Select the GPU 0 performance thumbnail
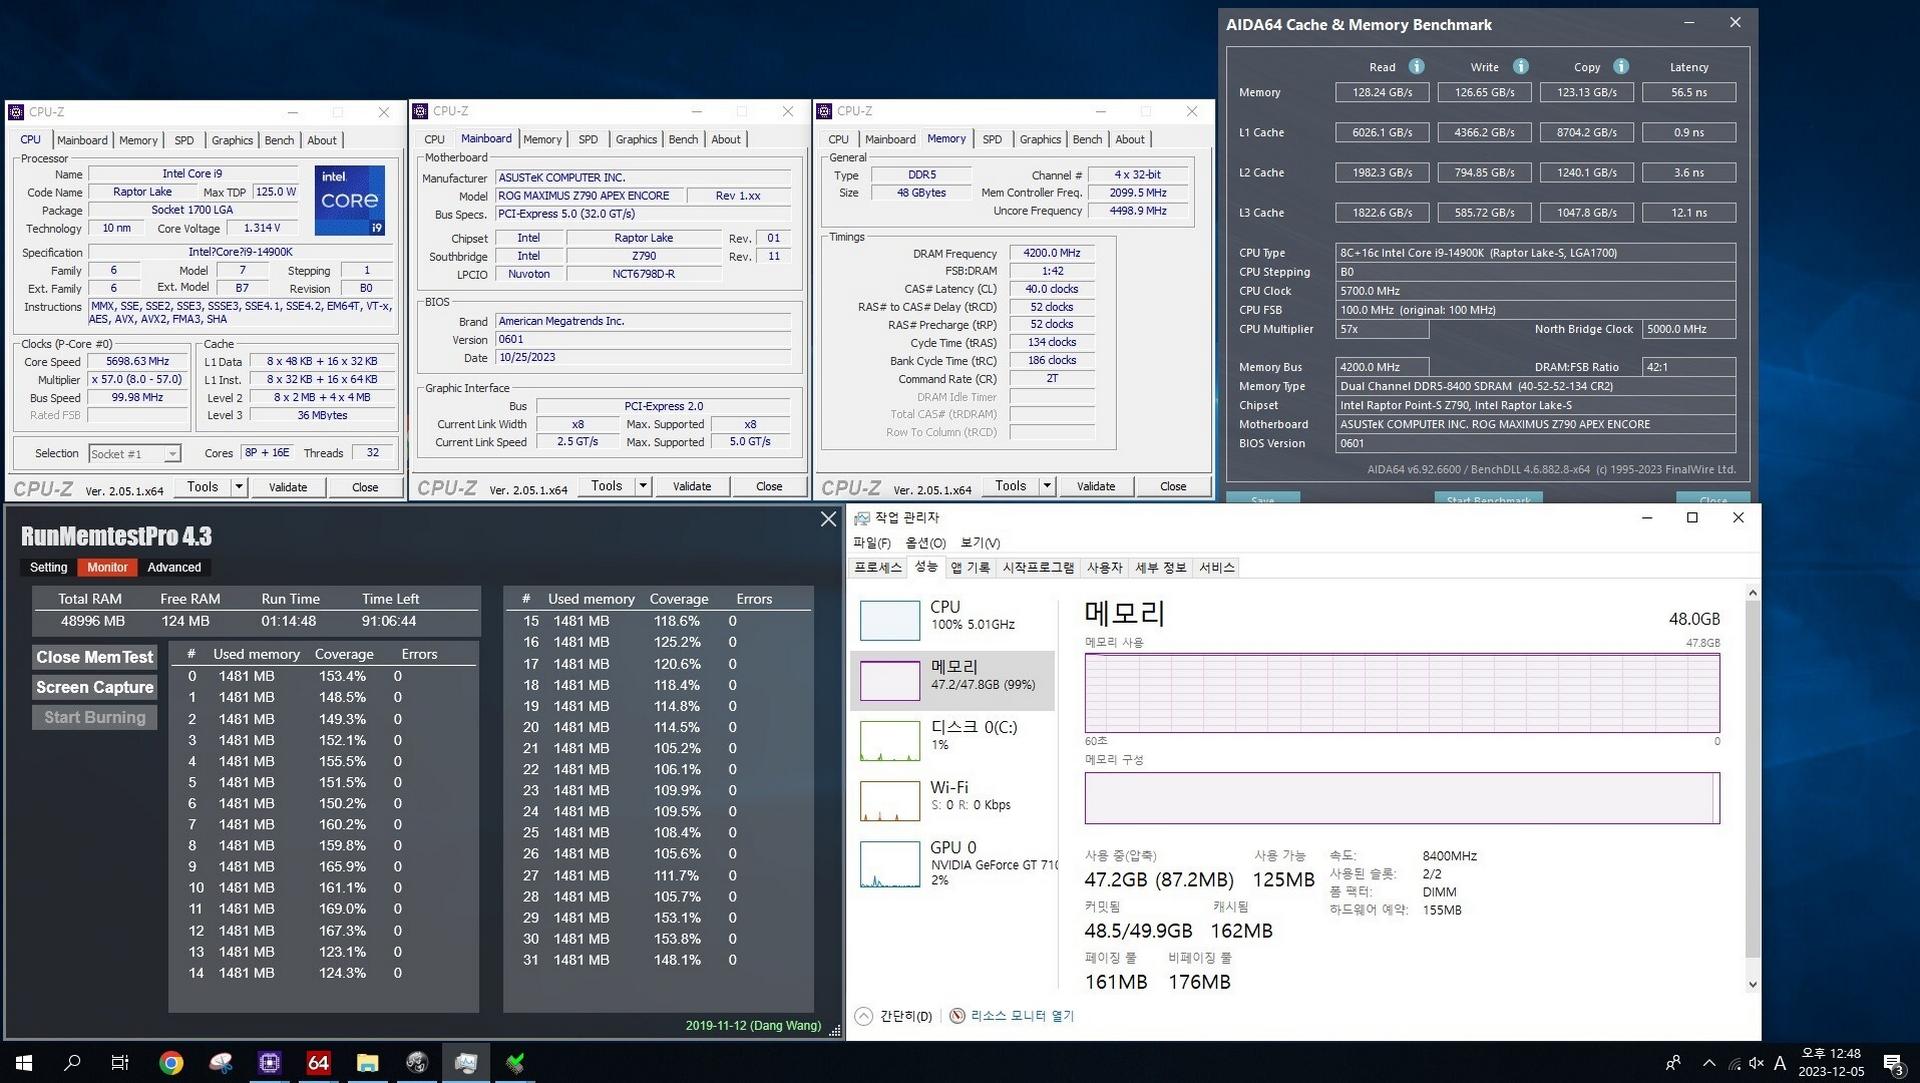 pyautogui.click(x=890, y=864)
